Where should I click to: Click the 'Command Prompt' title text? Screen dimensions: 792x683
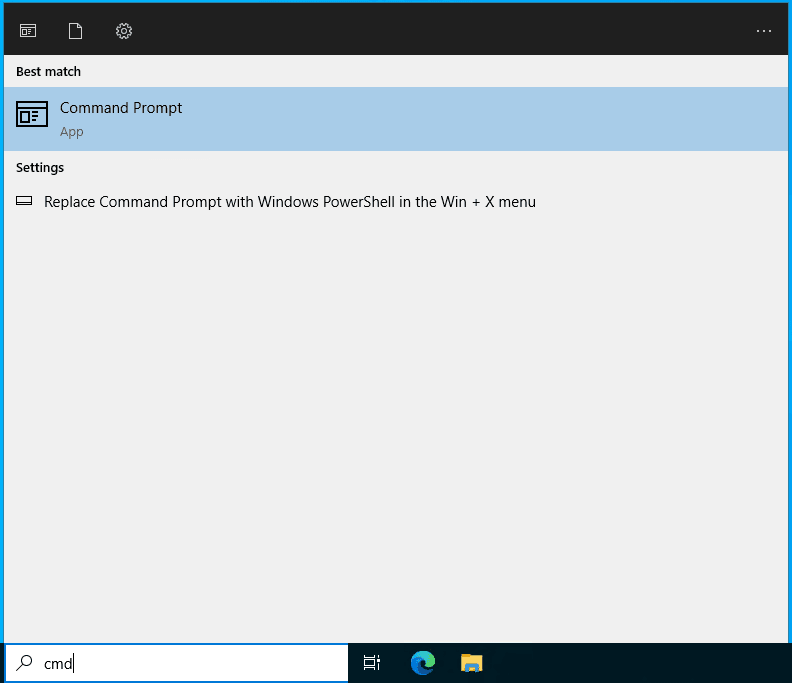[121, 108]
